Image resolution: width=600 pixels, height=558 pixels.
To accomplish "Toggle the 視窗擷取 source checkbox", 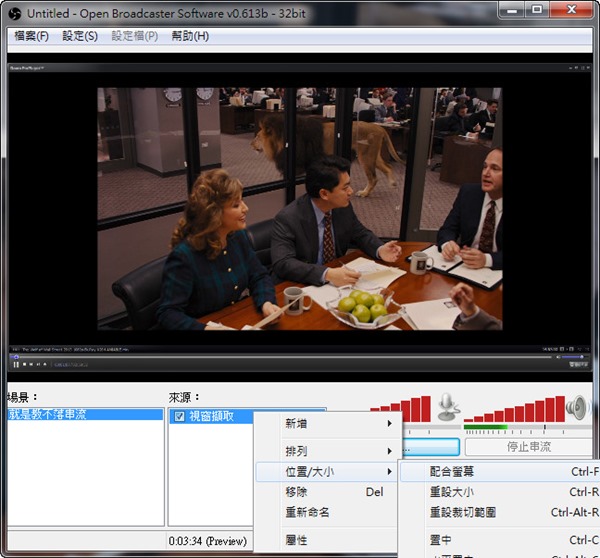I will 179,416.
